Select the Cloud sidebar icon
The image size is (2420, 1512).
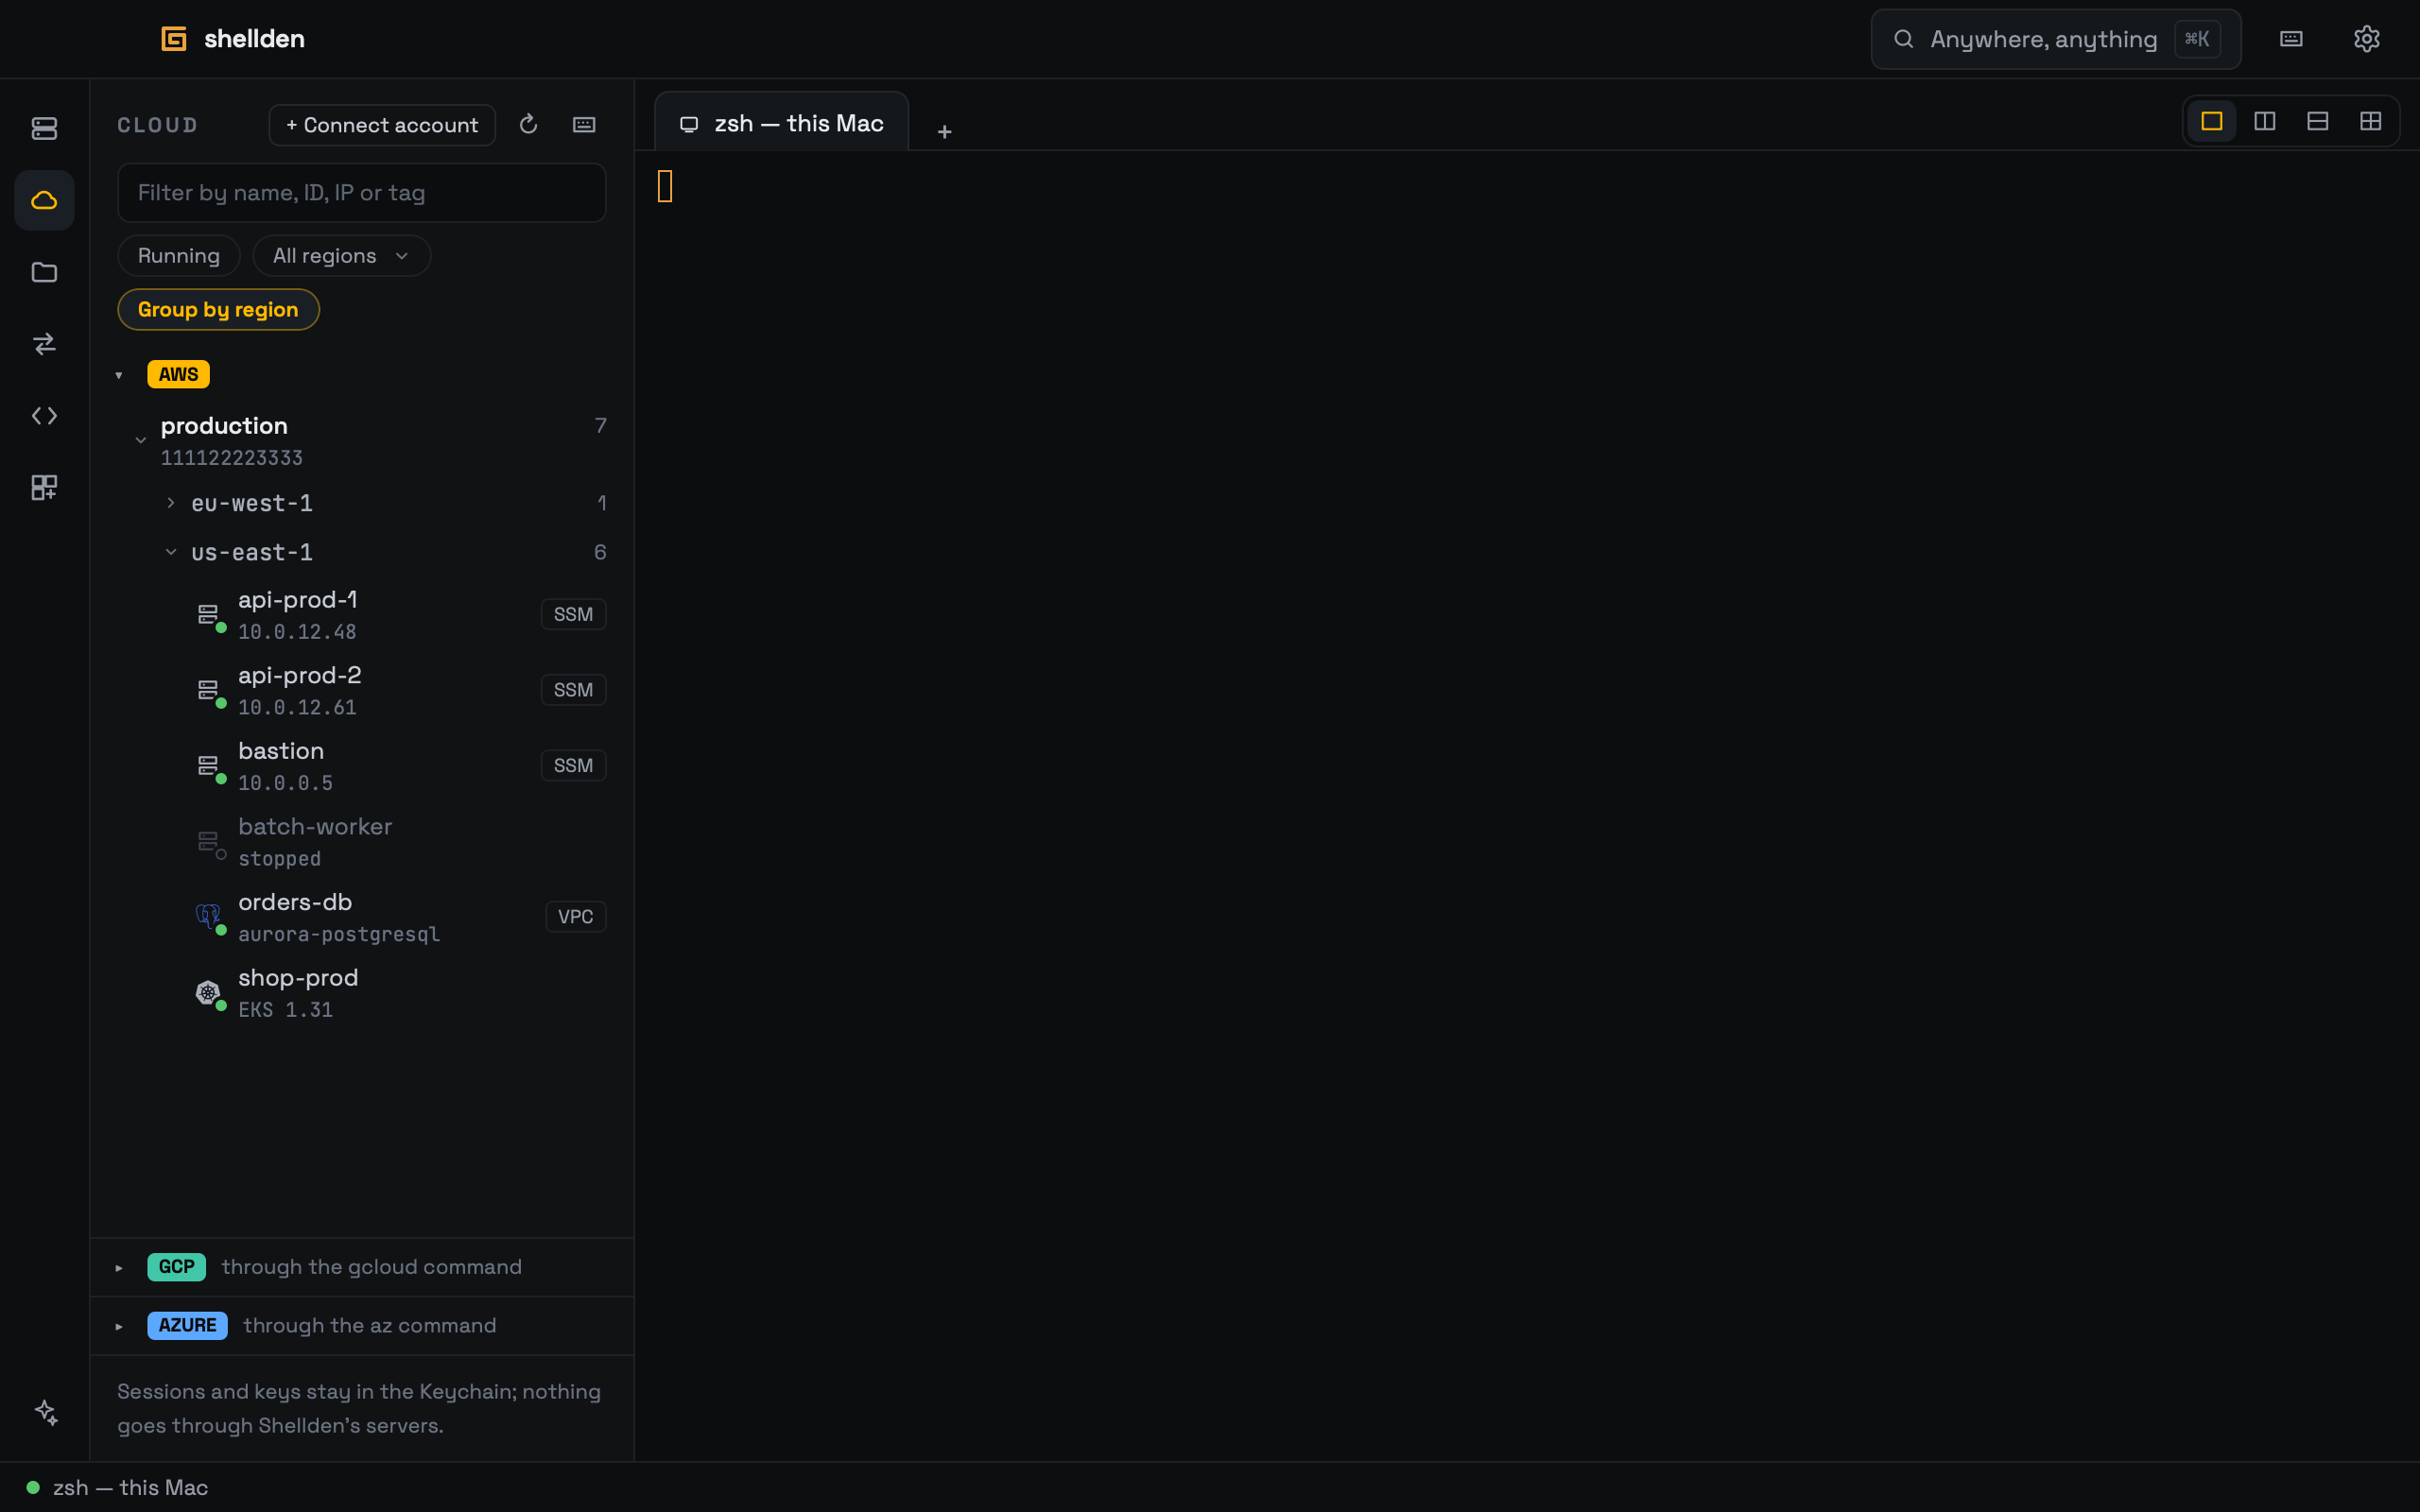44,201
